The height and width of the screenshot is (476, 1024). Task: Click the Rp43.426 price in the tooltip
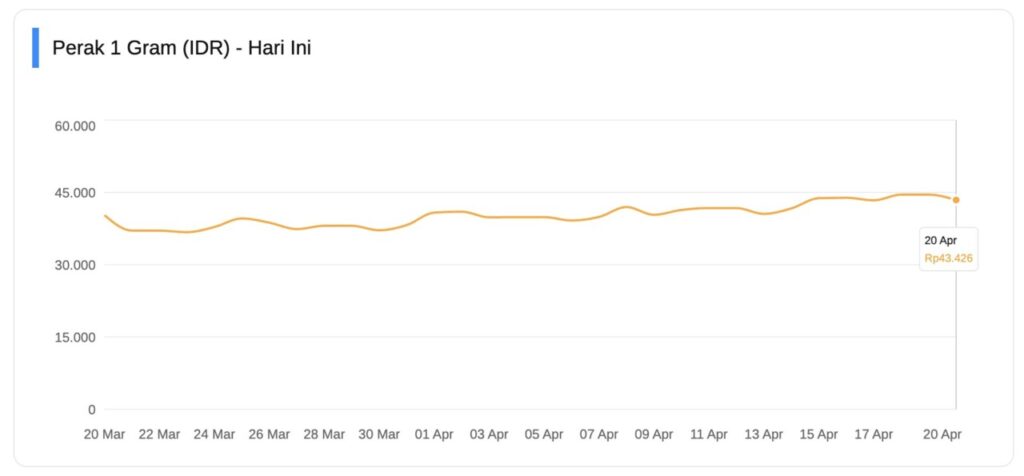click(x=948, y=258)
